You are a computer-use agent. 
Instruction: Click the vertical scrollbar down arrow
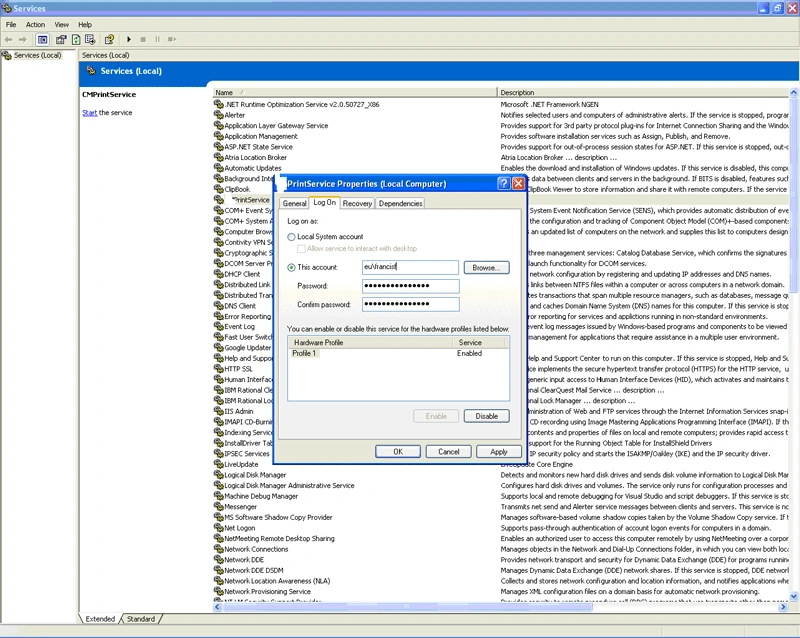pyautogui.click(x=794, y=596)
